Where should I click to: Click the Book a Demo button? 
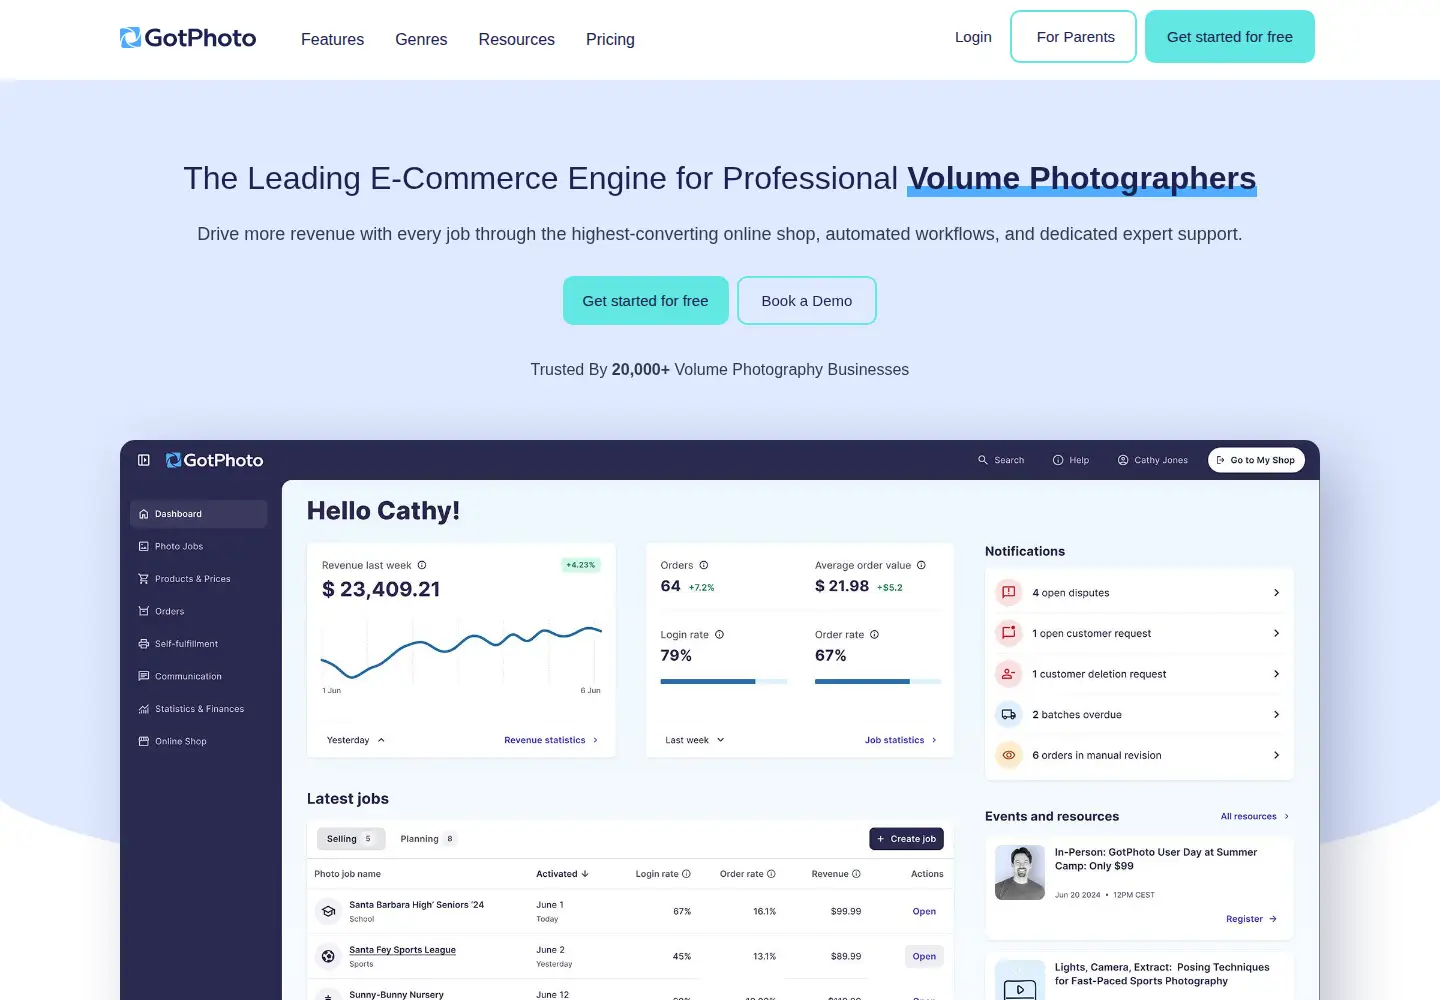[x=807, y=301]
